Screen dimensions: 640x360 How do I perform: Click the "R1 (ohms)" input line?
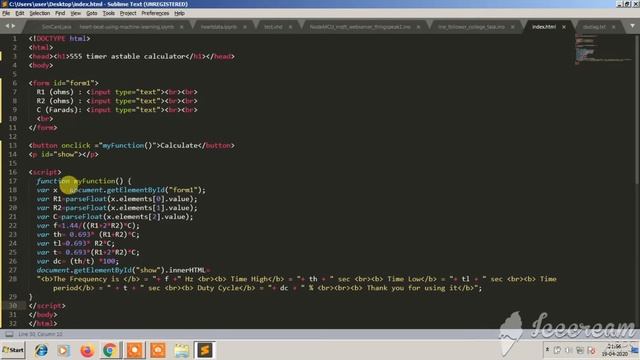coord(117,92)
